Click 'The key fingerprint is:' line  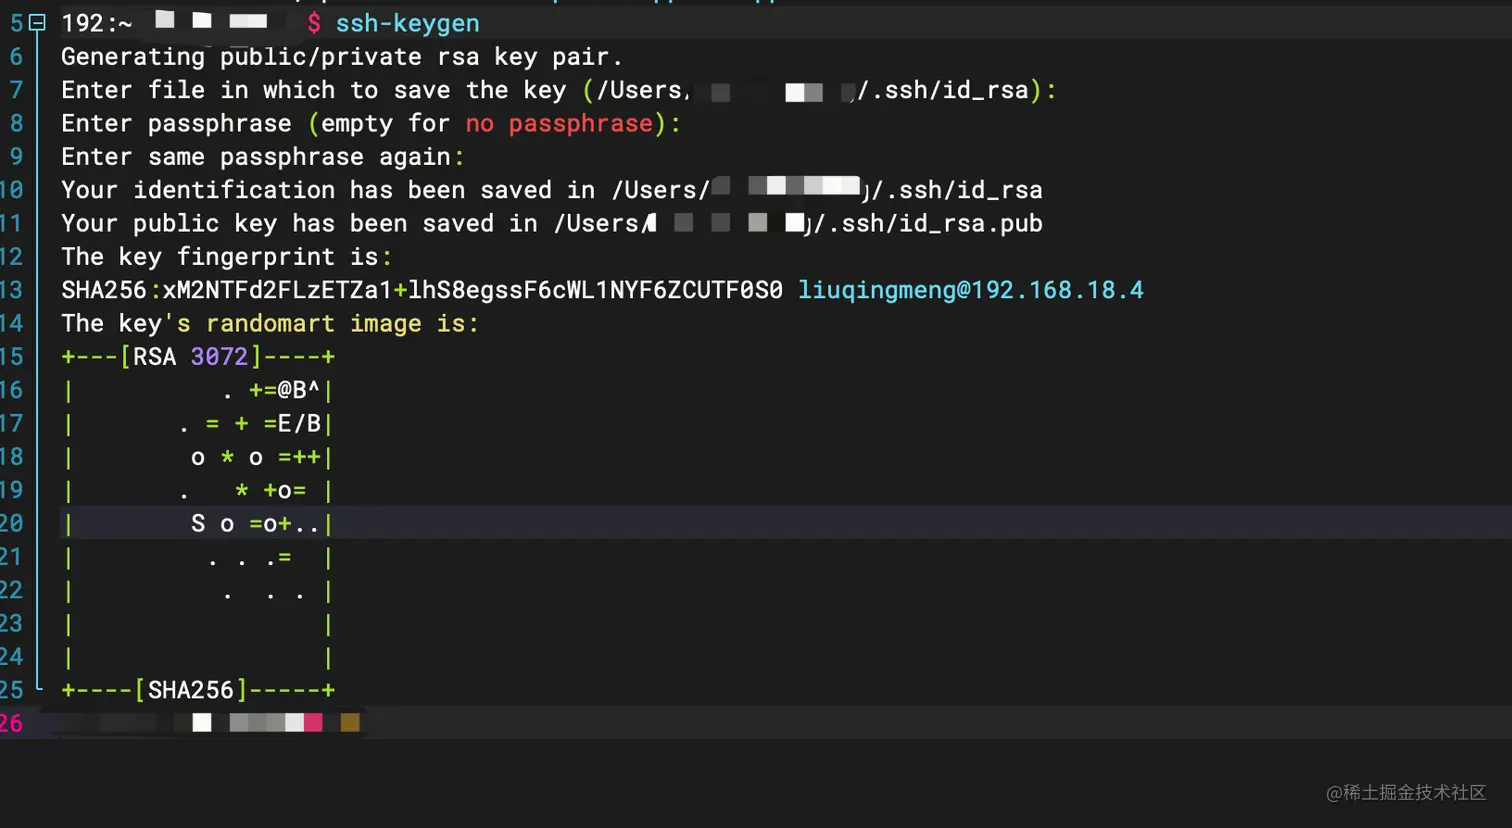227,257
